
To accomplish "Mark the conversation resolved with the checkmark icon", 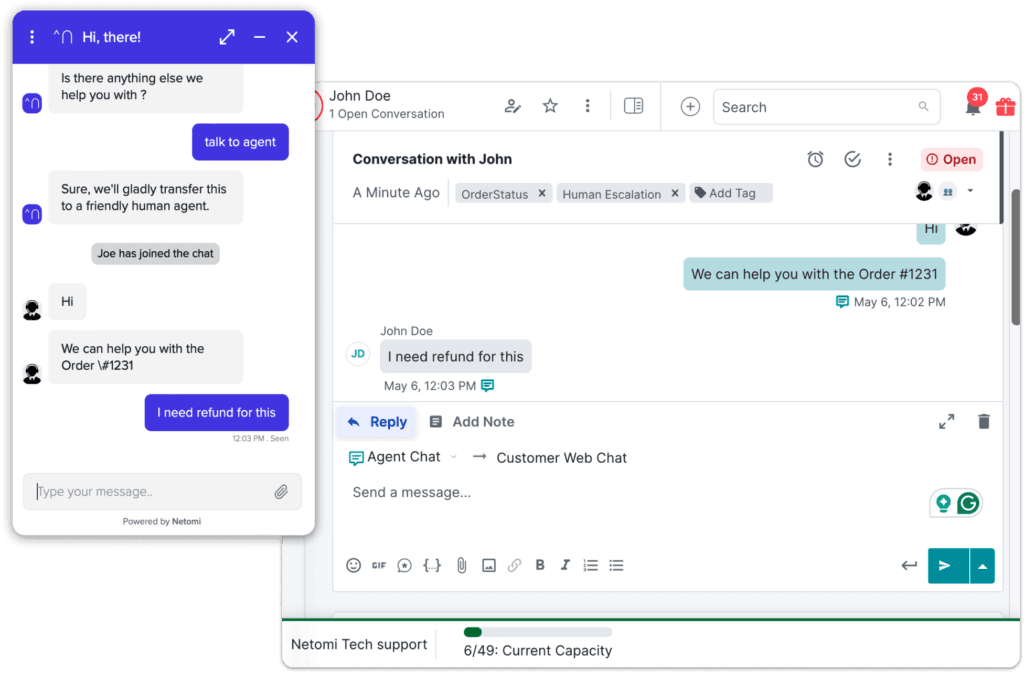I will (x=852, y=158).
